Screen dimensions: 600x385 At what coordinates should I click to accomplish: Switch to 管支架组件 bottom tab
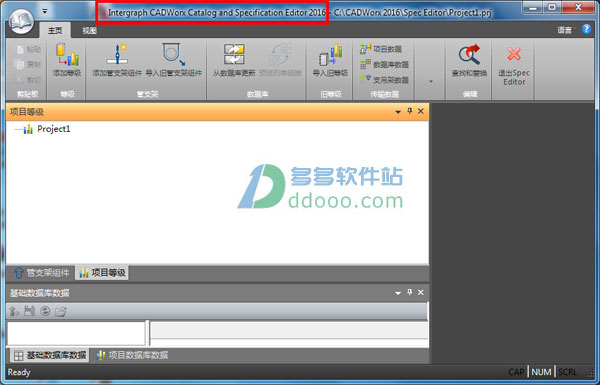tap(41, 273)
